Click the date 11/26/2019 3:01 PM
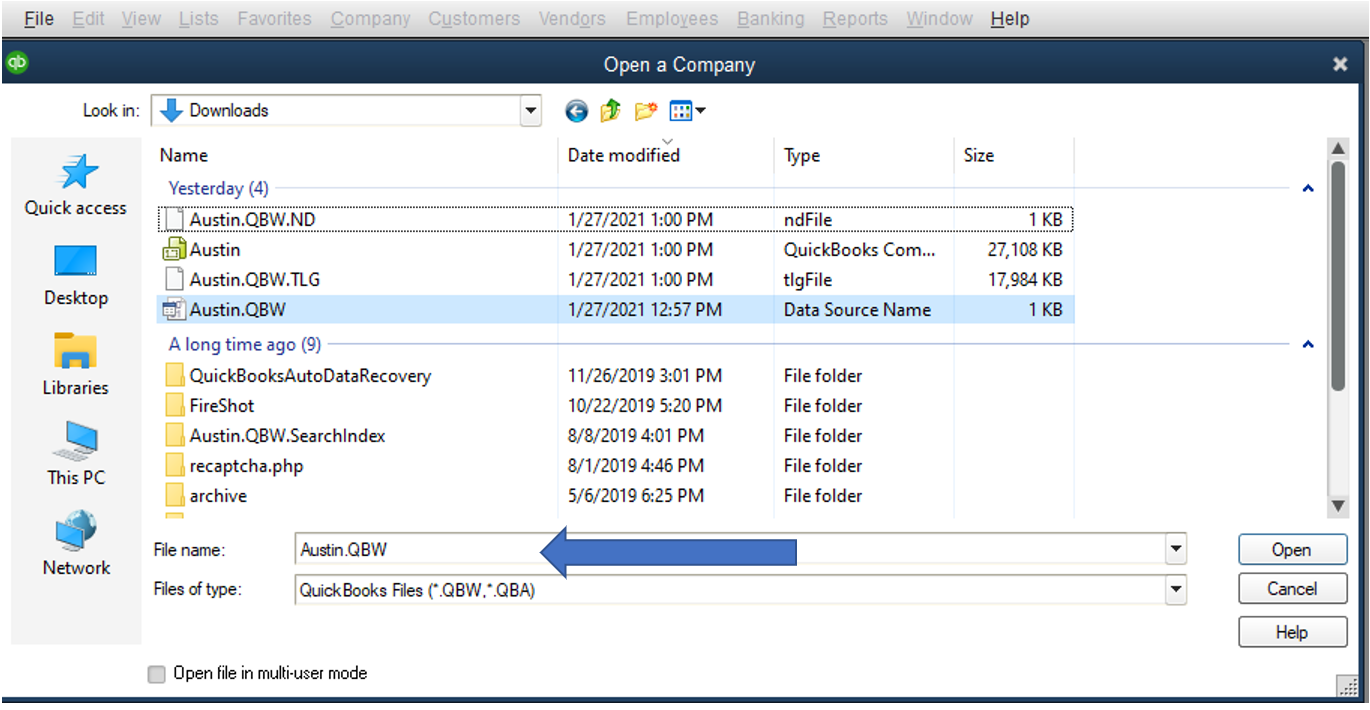This screenshot has height=710, width=1370. 644,376
